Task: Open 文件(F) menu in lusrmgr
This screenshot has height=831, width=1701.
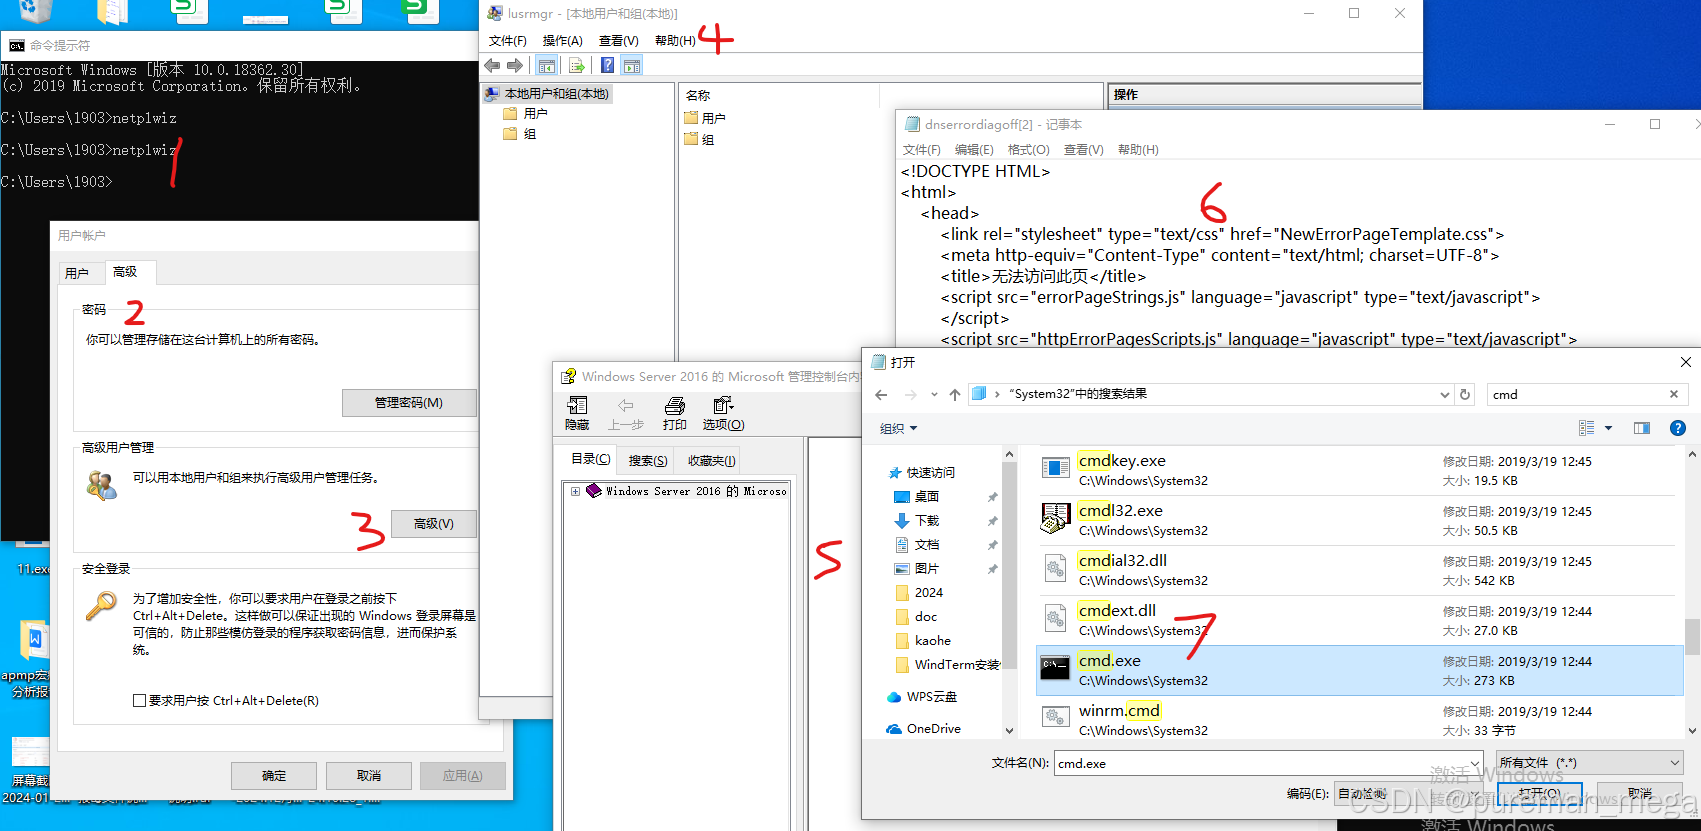Action: (x=508, y=41)
